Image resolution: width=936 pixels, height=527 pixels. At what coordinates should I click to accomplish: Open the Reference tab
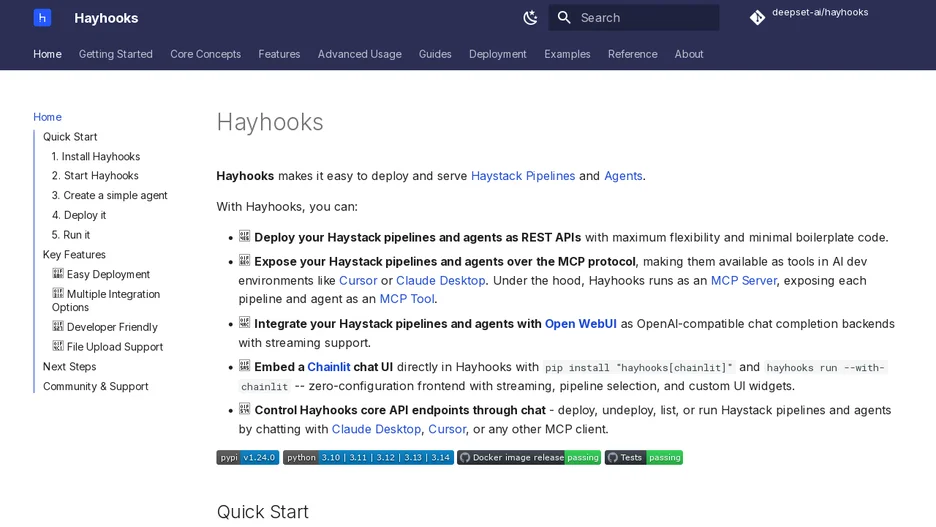click(633, 54)
